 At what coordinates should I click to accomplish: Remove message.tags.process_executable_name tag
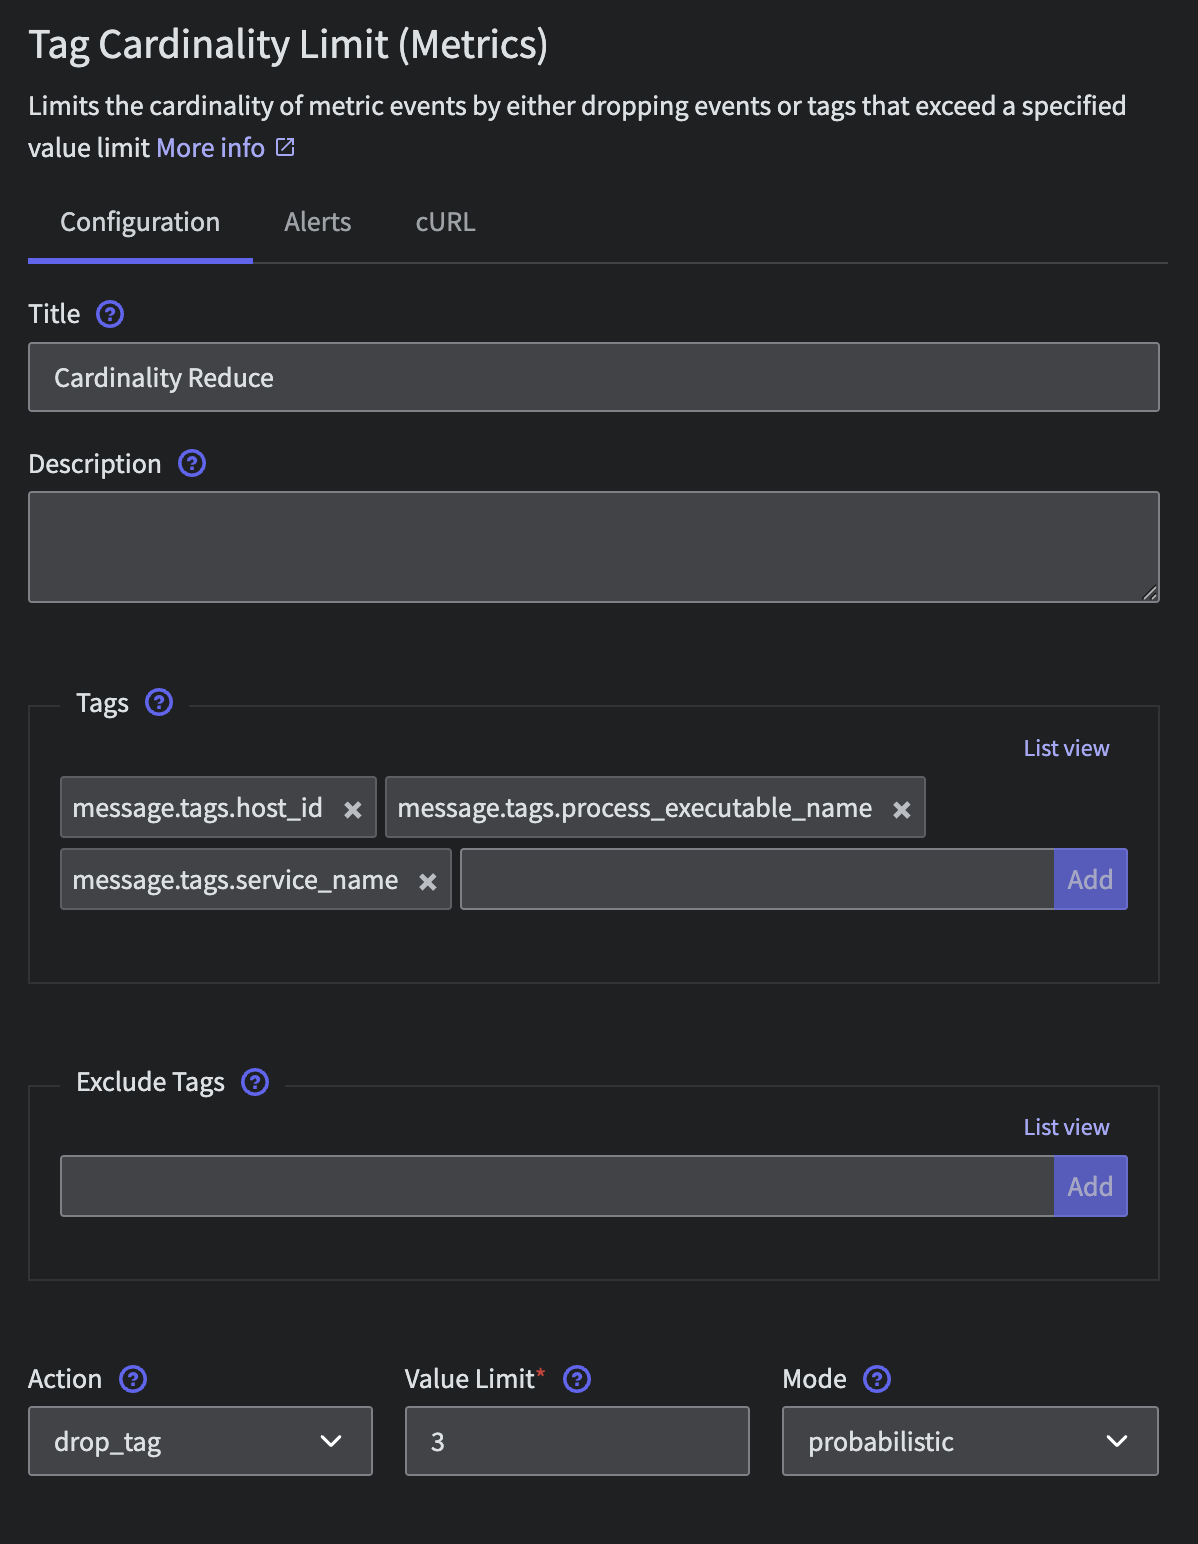pyautogui.click(x=902, y=810)
